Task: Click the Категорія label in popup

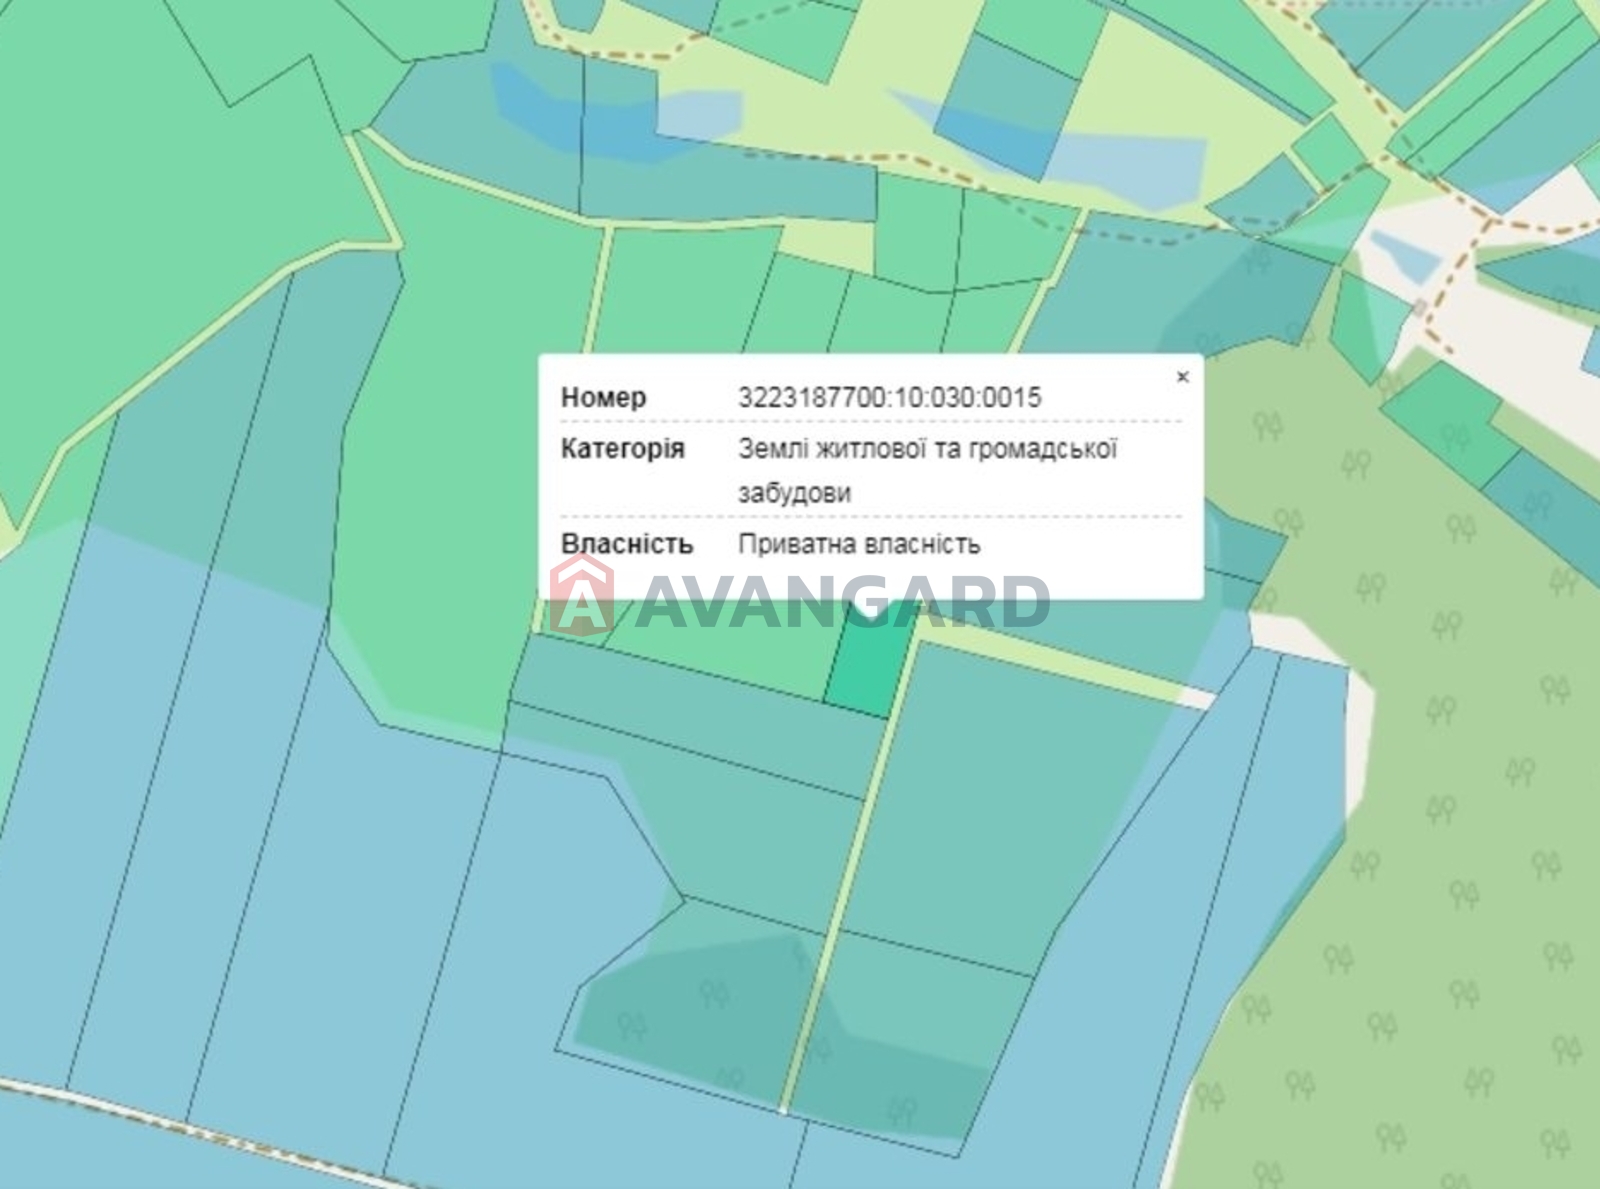Action: (622, 449)
